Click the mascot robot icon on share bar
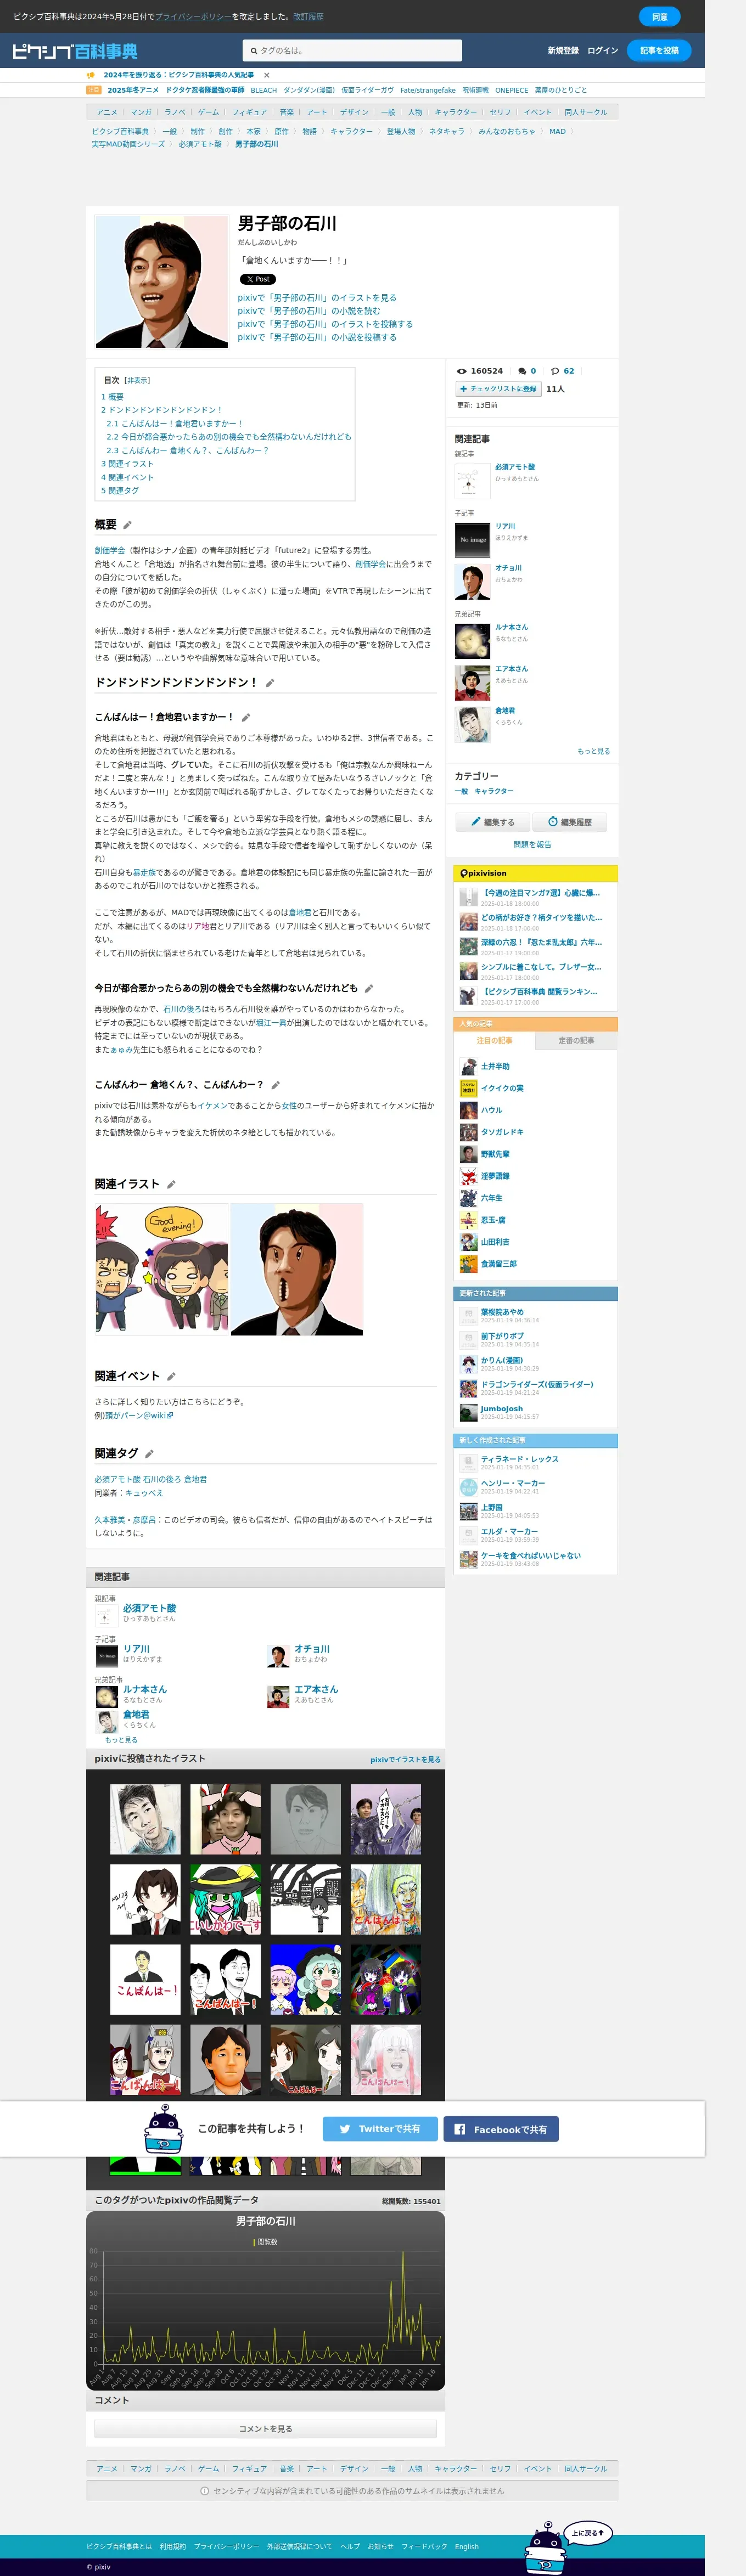Image resolution: width=746 pixels, height=2576 pixels. (x=163, y=2128)
